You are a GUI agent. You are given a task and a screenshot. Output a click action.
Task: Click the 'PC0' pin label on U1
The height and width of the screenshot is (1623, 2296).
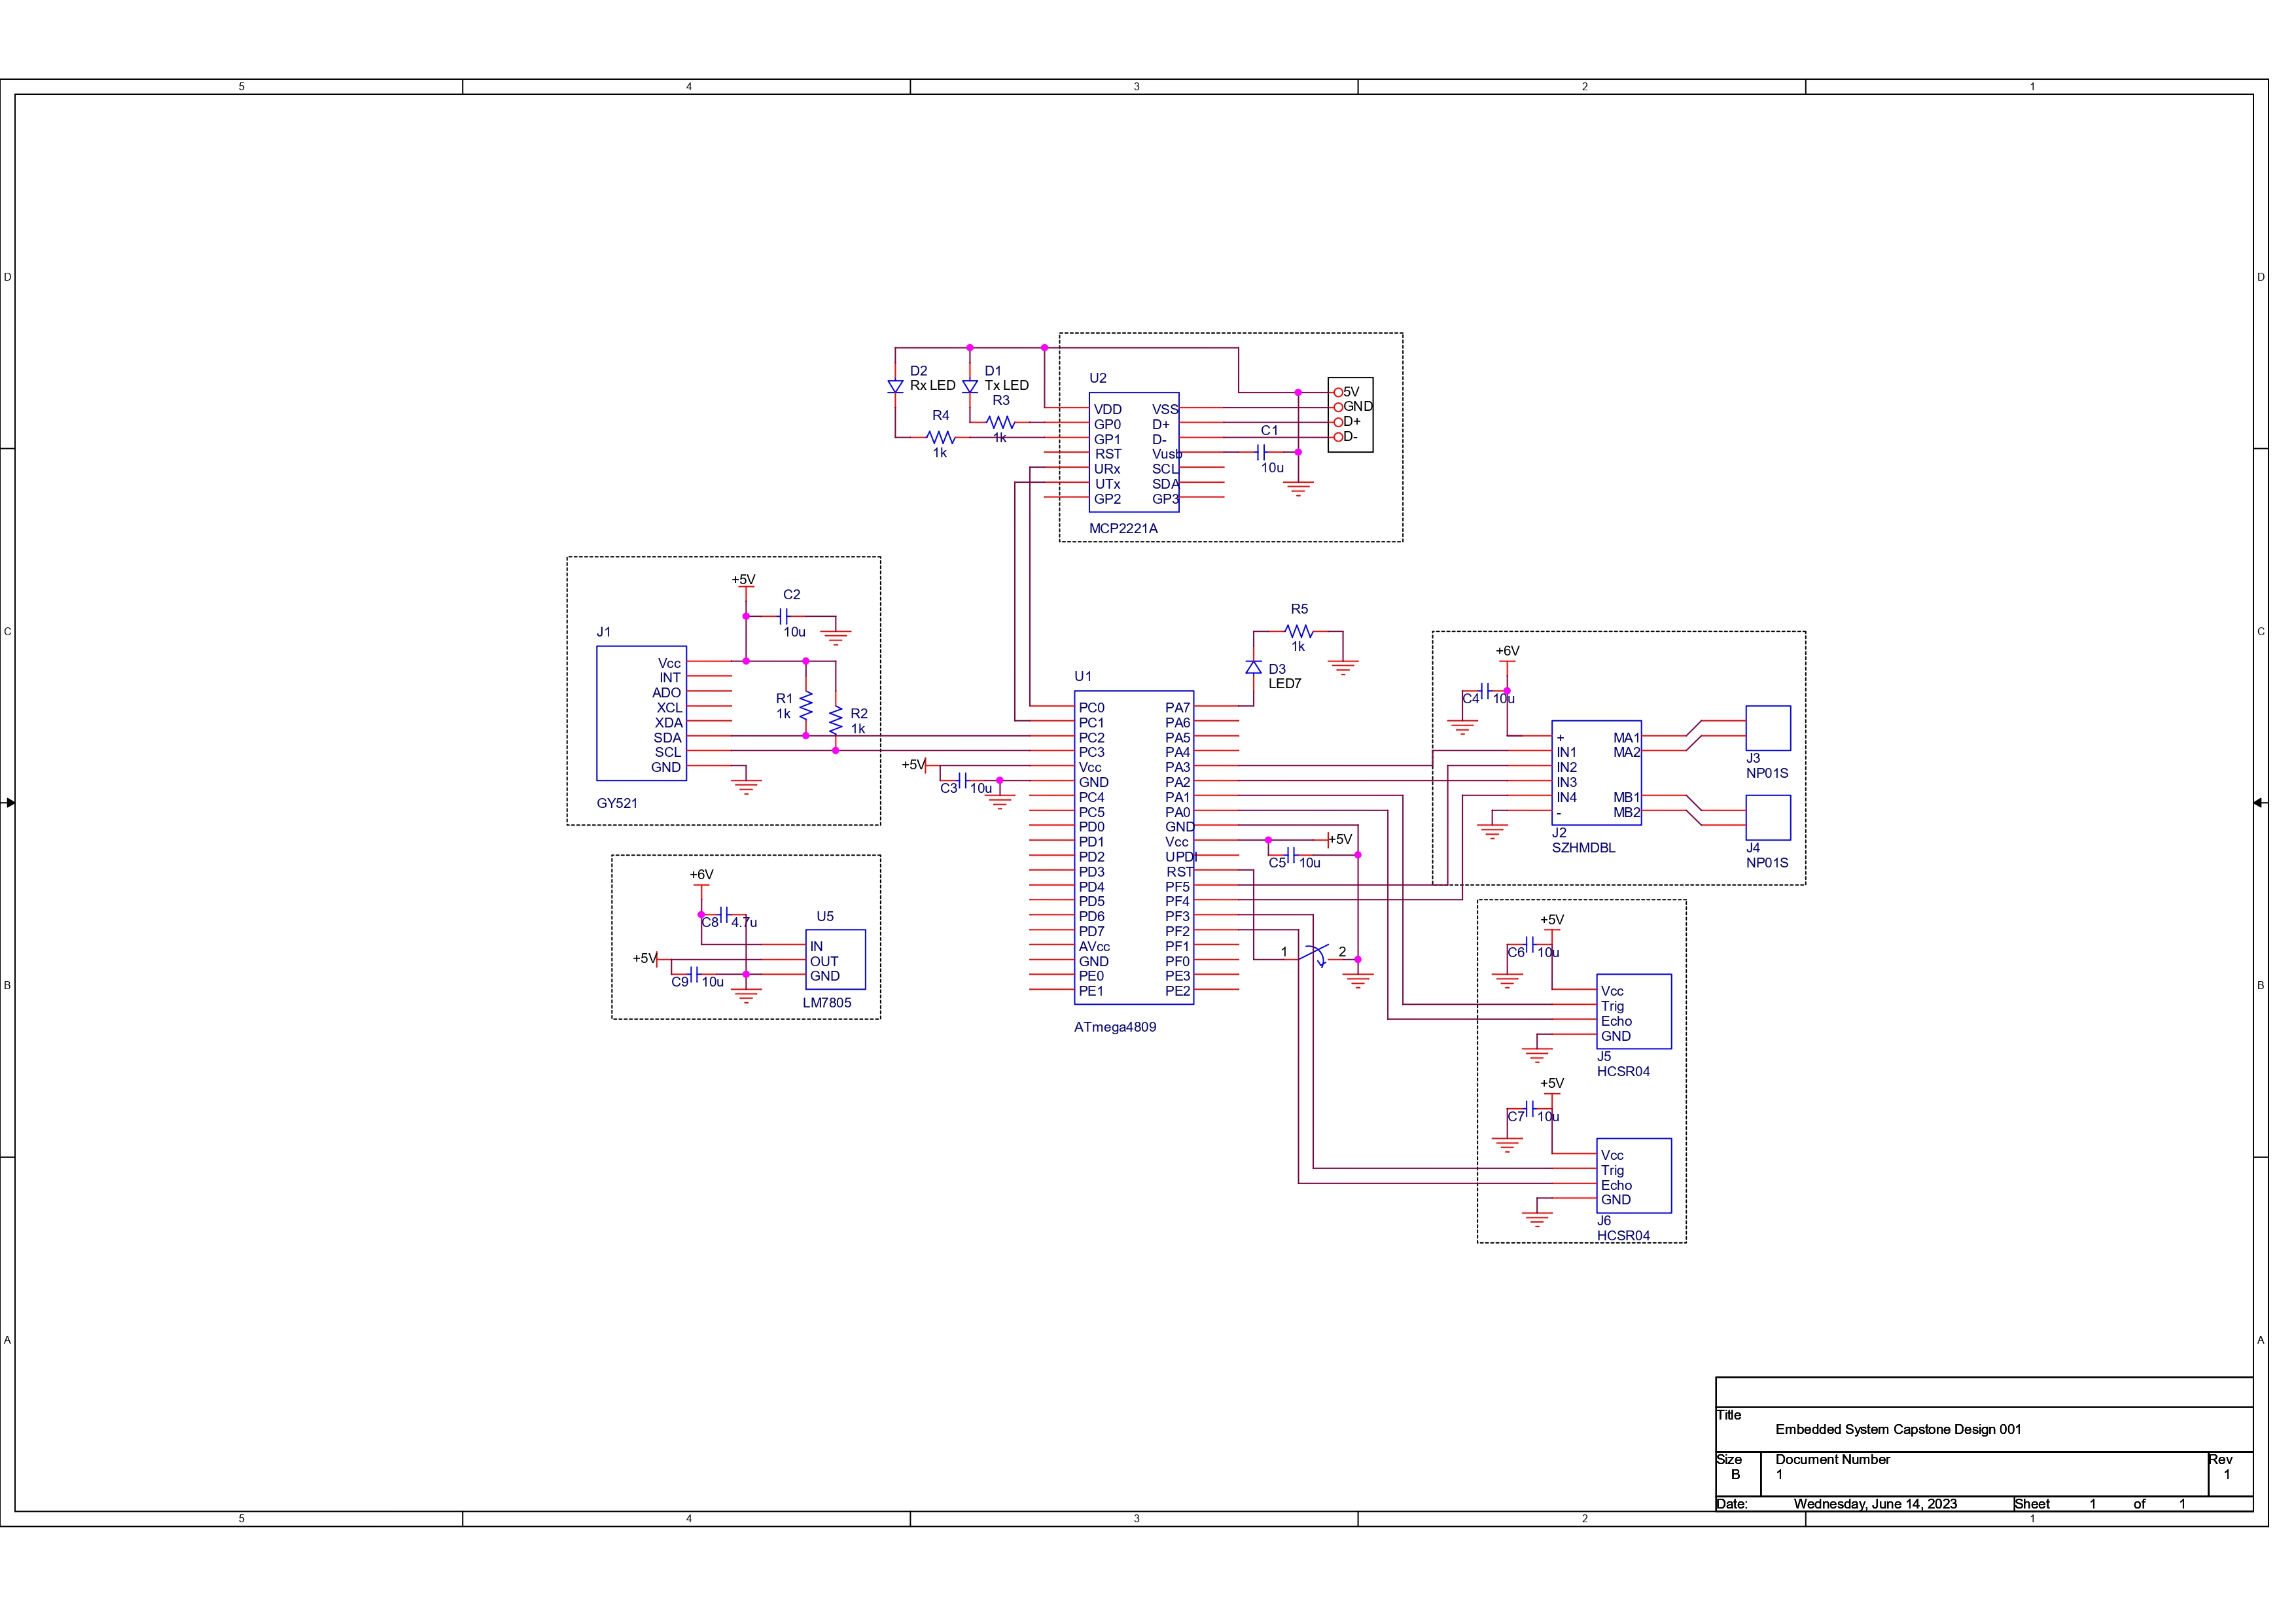click(1091, 707)
